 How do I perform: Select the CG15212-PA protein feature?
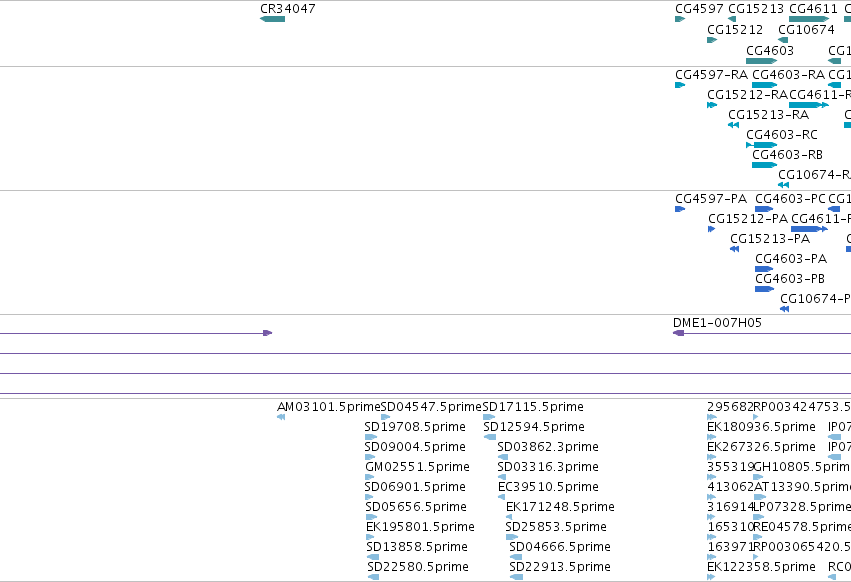712,229
